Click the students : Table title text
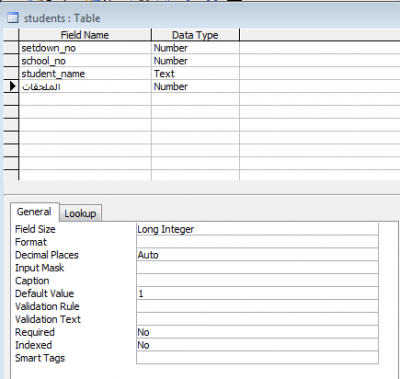This screenshot has height=379, width=400. (62, 18)
